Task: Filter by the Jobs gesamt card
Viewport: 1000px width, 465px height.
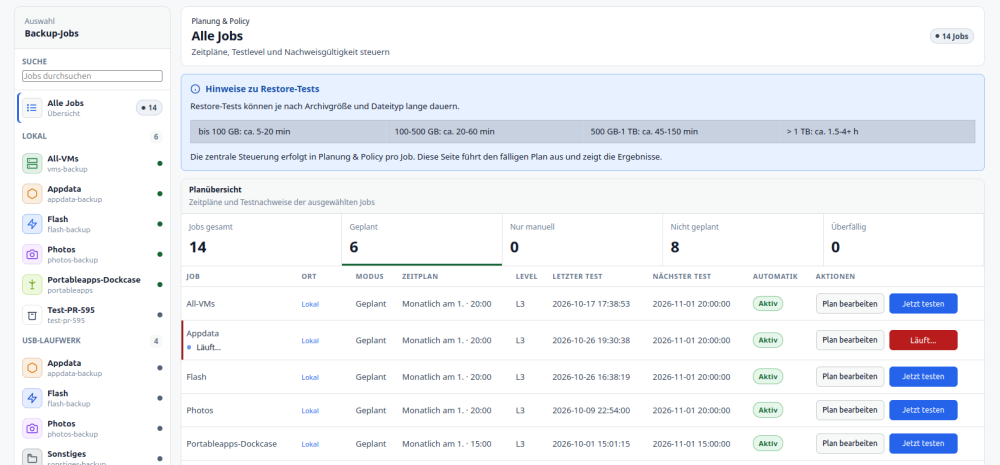Action: click(x=261, y=239)
